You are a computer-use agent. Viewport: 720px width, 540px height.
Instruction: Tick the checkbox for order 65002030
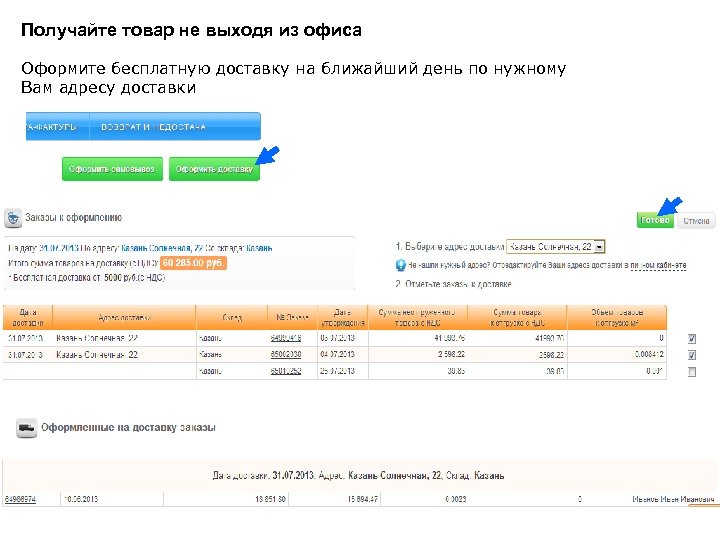(692, 355)
